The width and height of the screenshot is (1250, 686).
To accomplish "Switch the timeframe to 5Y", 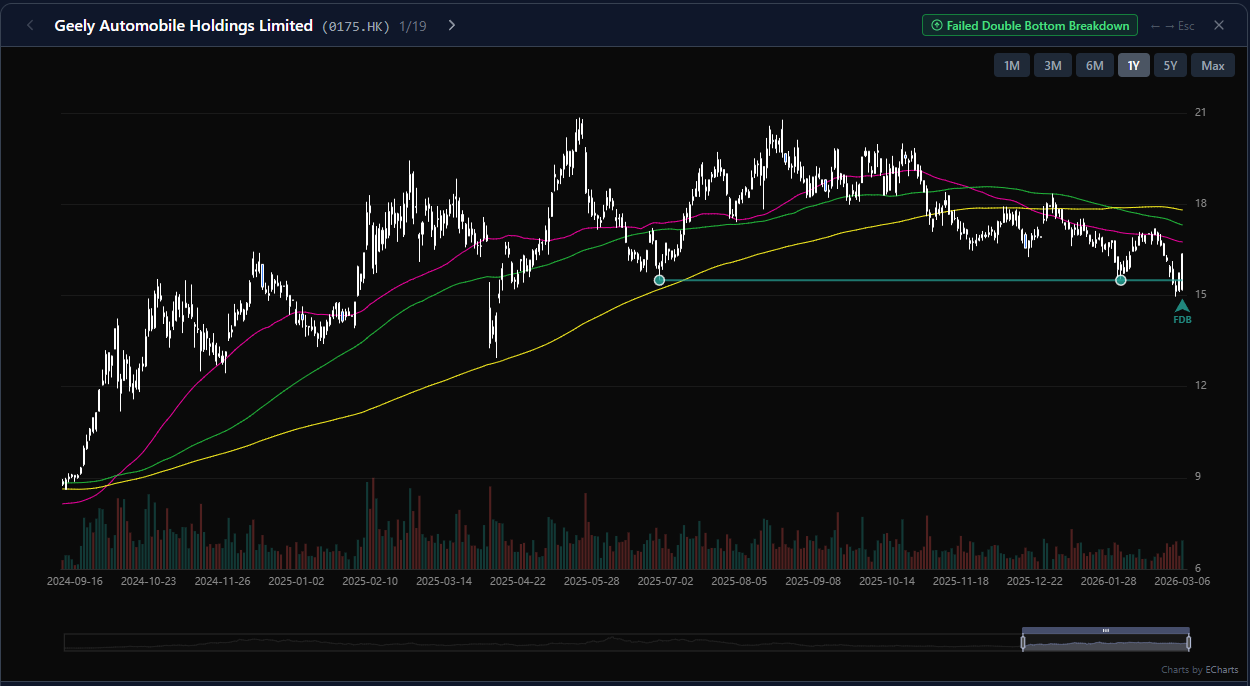I will [x=1170, y=65].
